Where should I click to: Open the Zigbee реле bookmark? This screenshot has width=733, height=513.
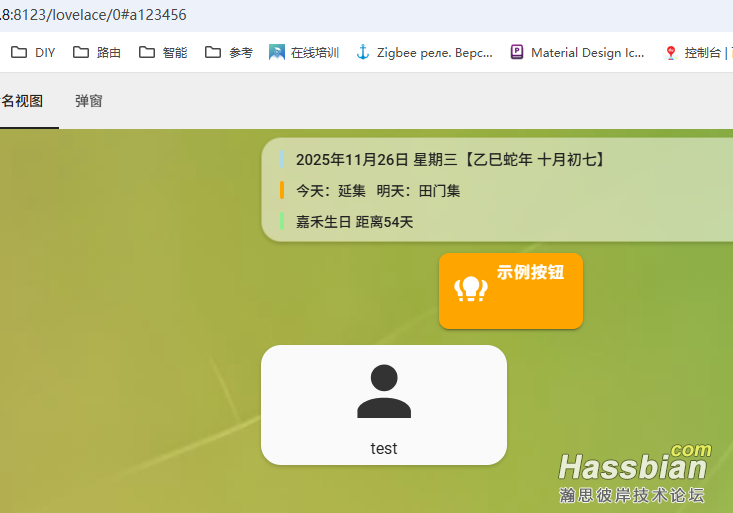coord(424,52)
